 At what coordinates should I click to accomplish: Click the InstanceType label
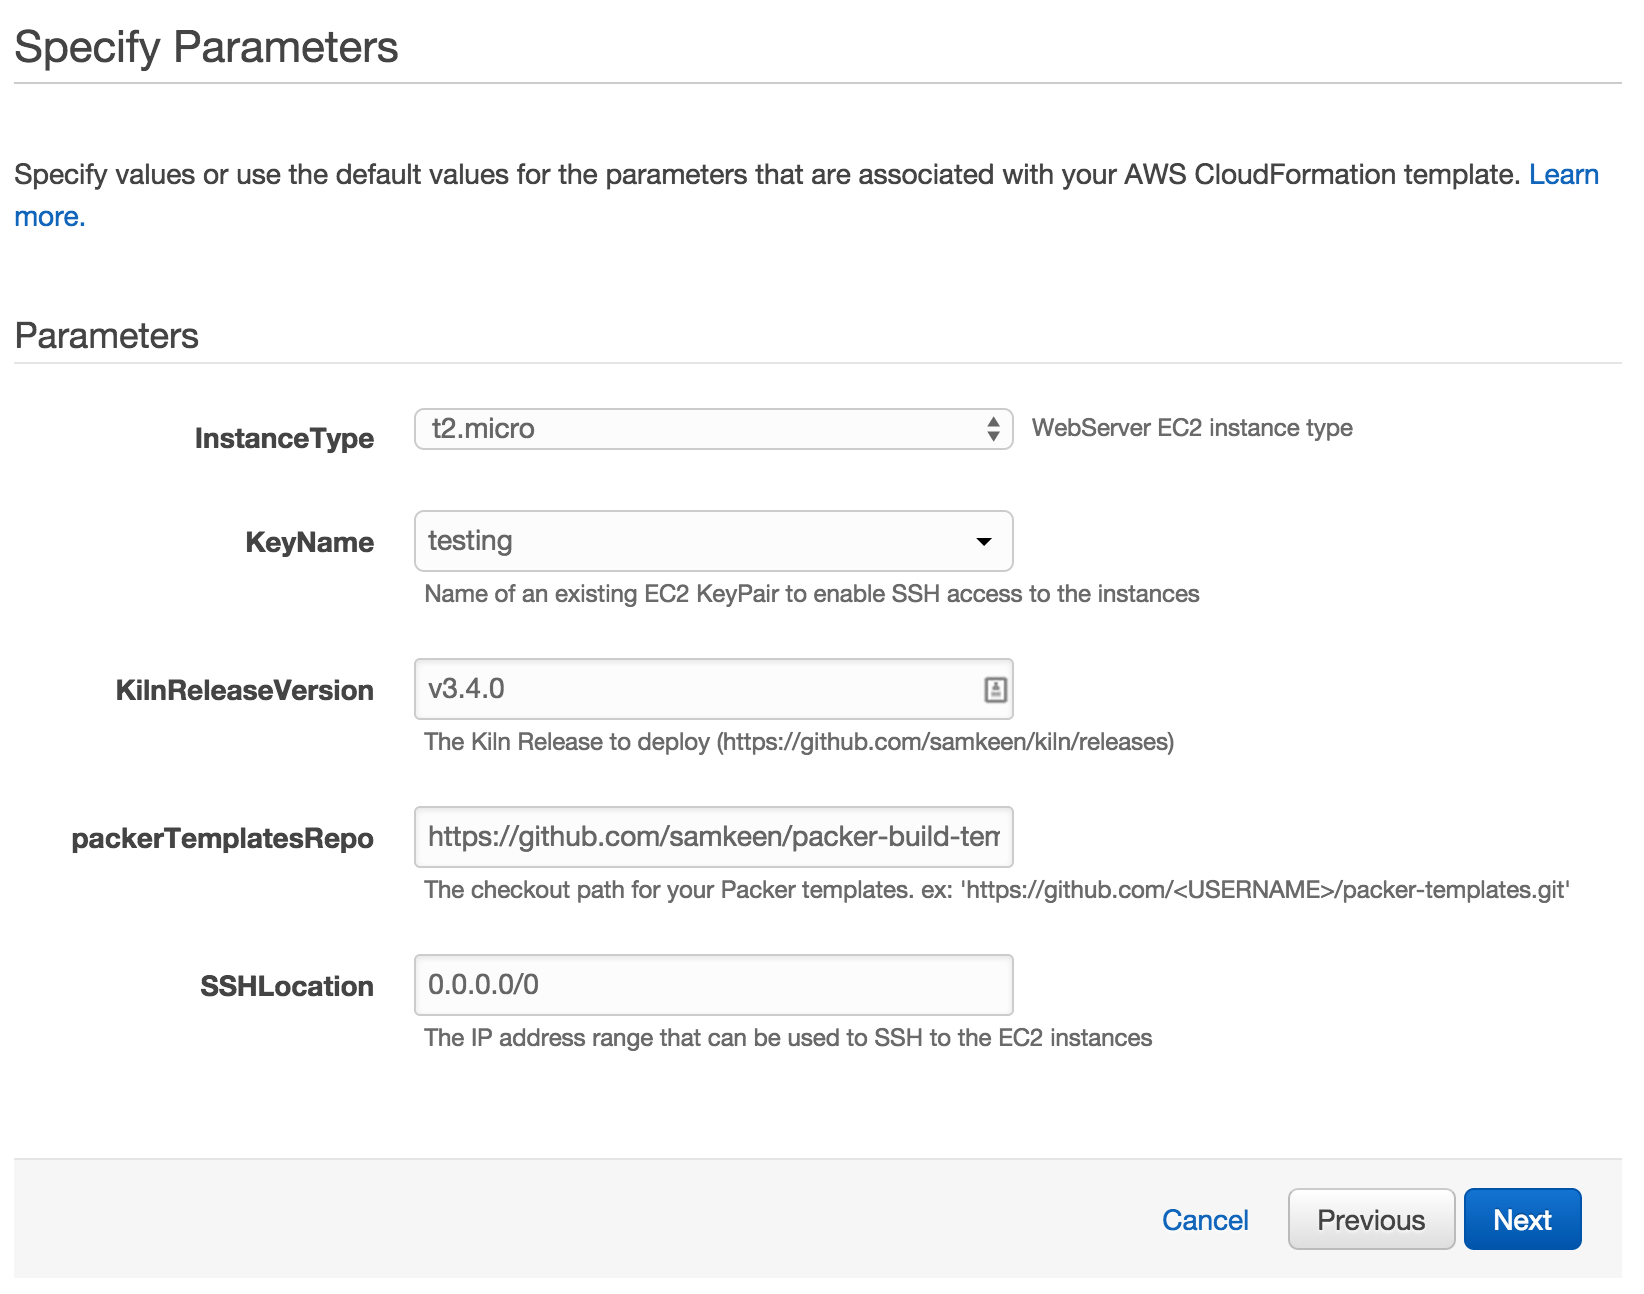284,439
